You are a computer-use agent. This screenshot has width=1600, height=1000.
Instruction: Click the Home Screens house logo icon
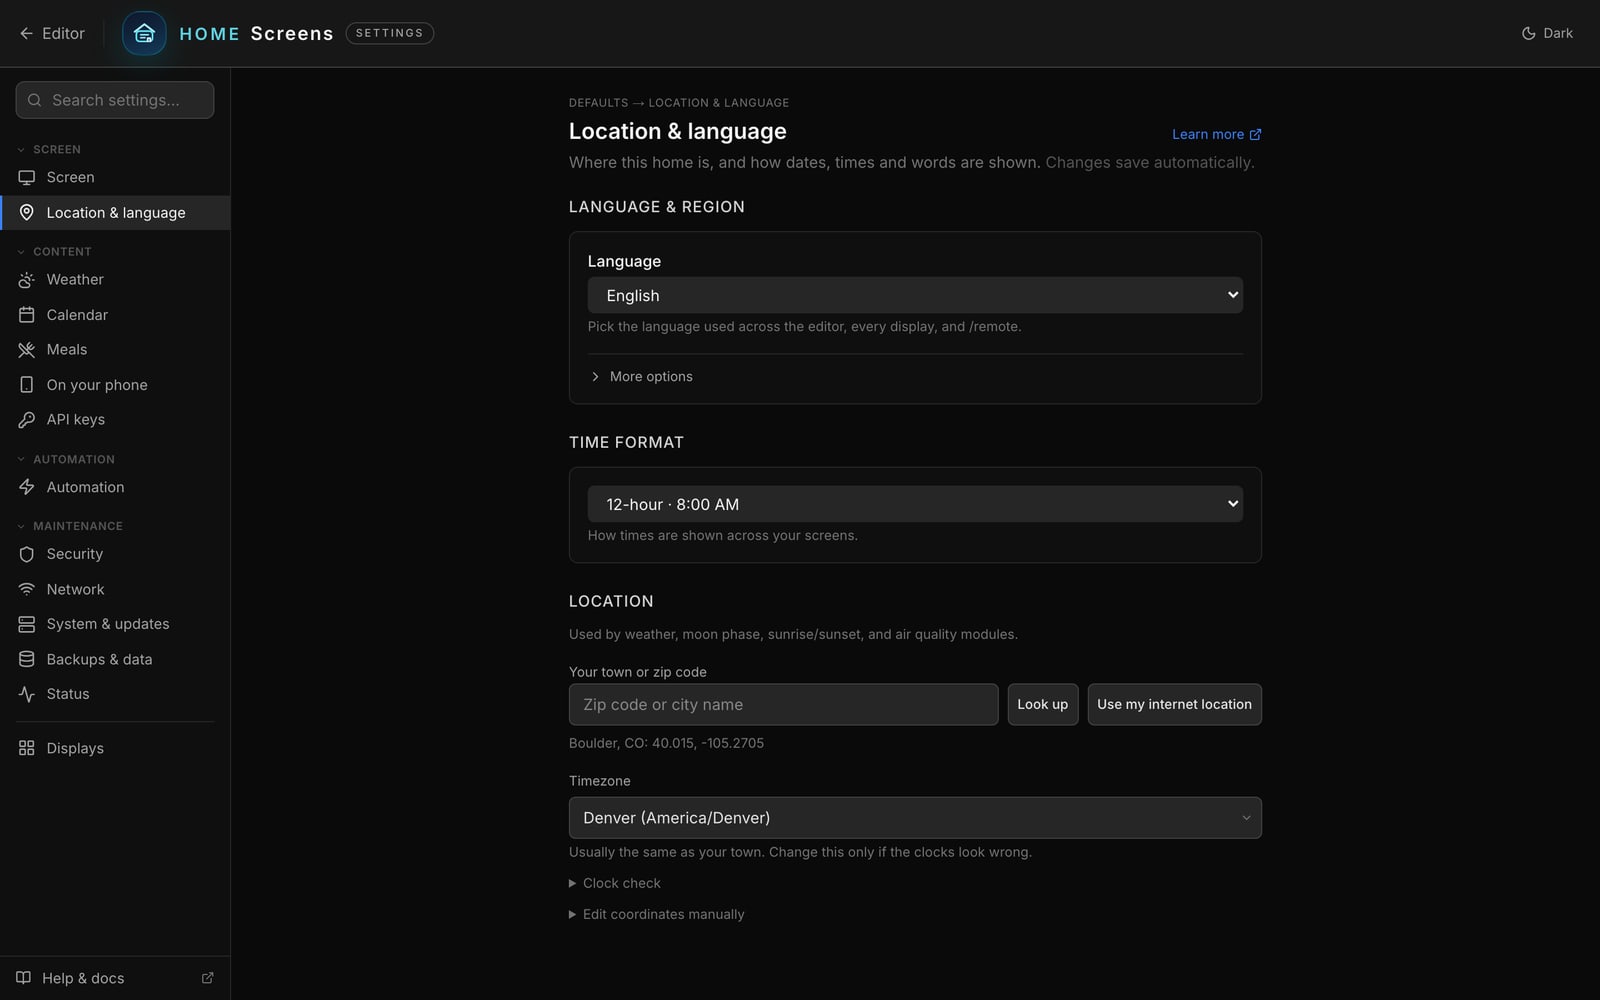coord(144,33)
